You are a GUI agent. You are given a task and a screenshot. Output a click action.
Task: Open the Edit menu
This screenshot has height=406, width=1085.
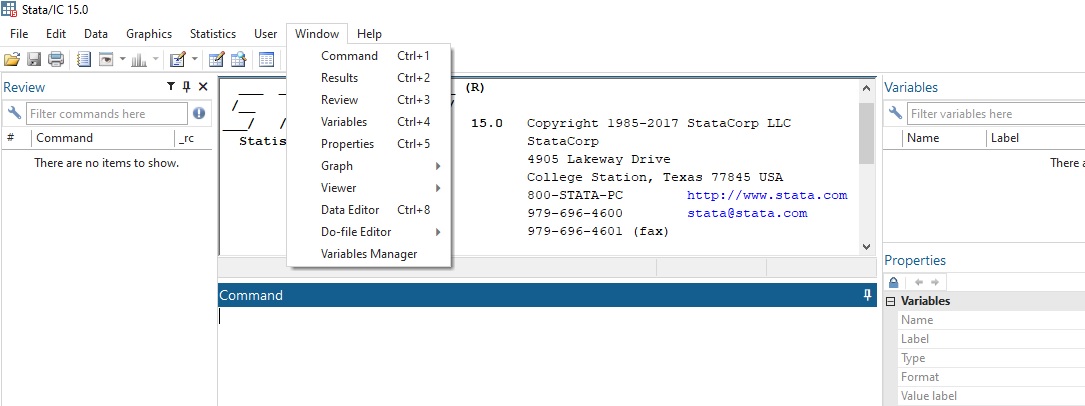(56, 34)
